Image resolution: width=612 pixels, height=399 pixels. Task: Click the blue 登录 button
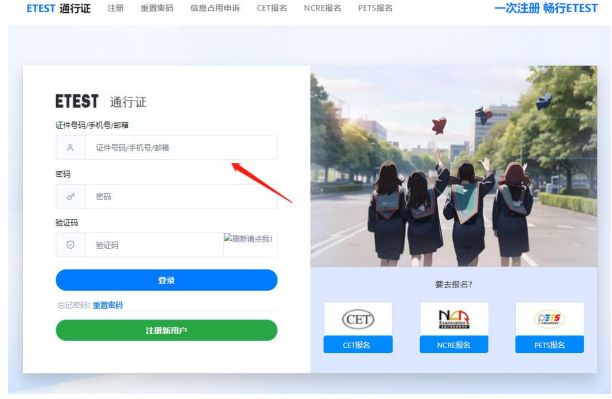167,280
